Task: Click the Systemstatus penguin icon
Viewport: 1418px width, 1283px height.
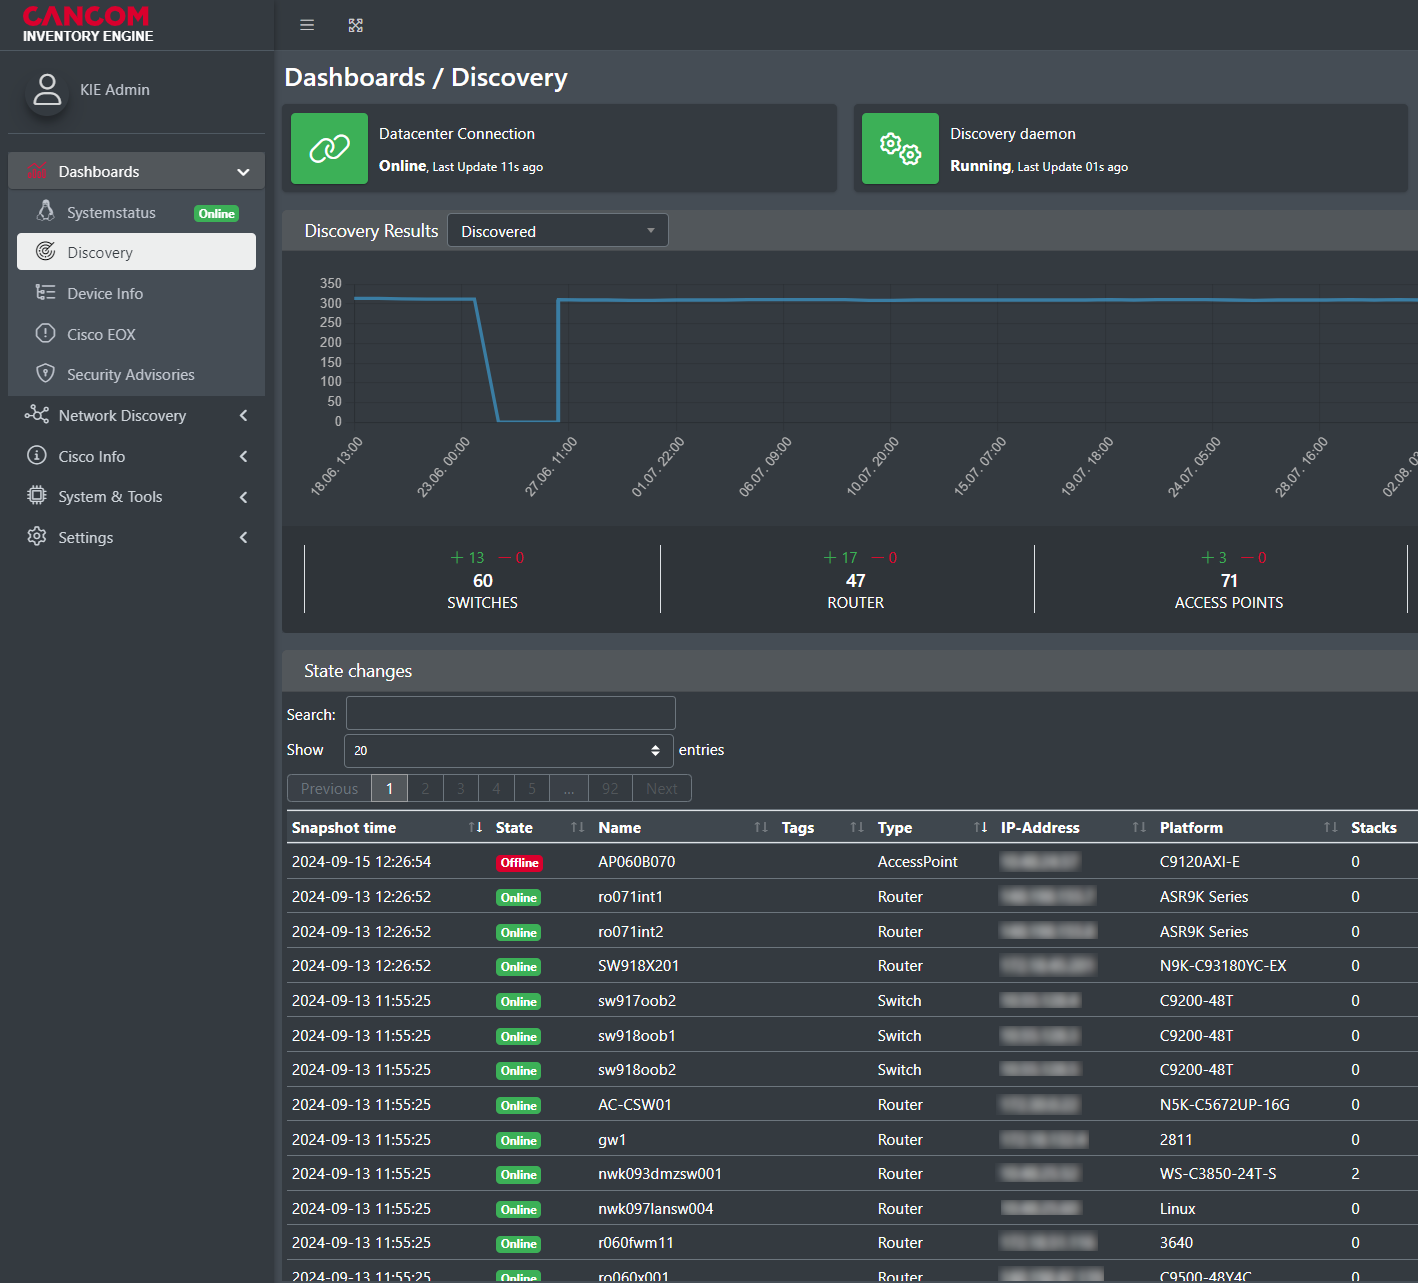Action: [x=46, y=211]
